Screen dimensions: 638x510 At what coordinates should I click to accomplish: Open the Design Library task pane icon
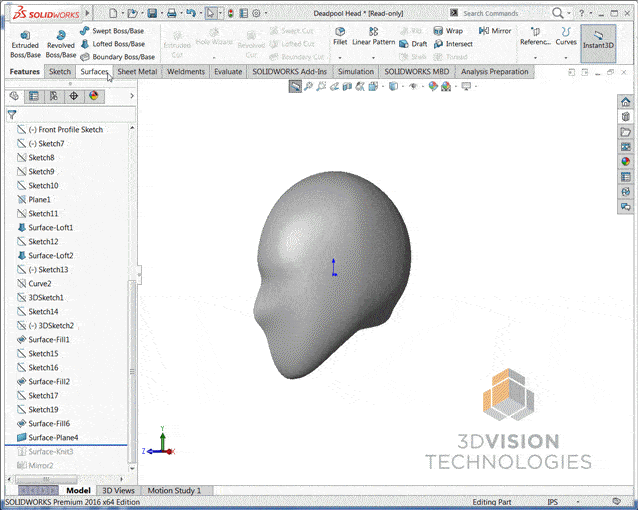point(625,117)
